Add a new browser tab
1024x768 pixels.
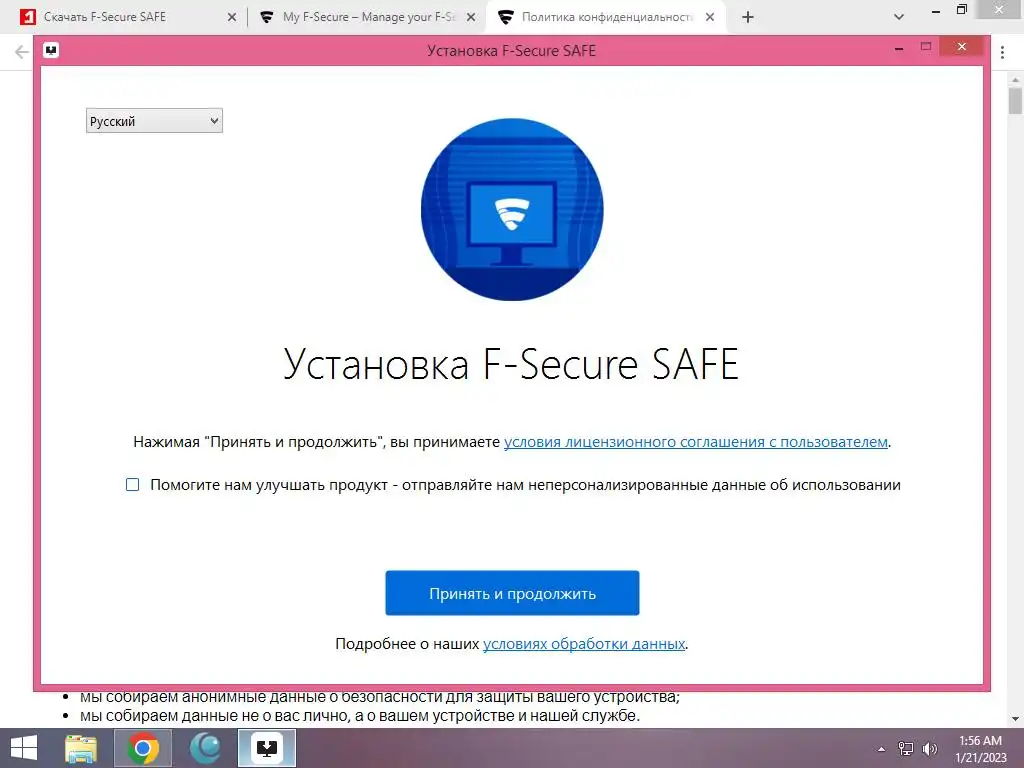click(x=748, y=17)
